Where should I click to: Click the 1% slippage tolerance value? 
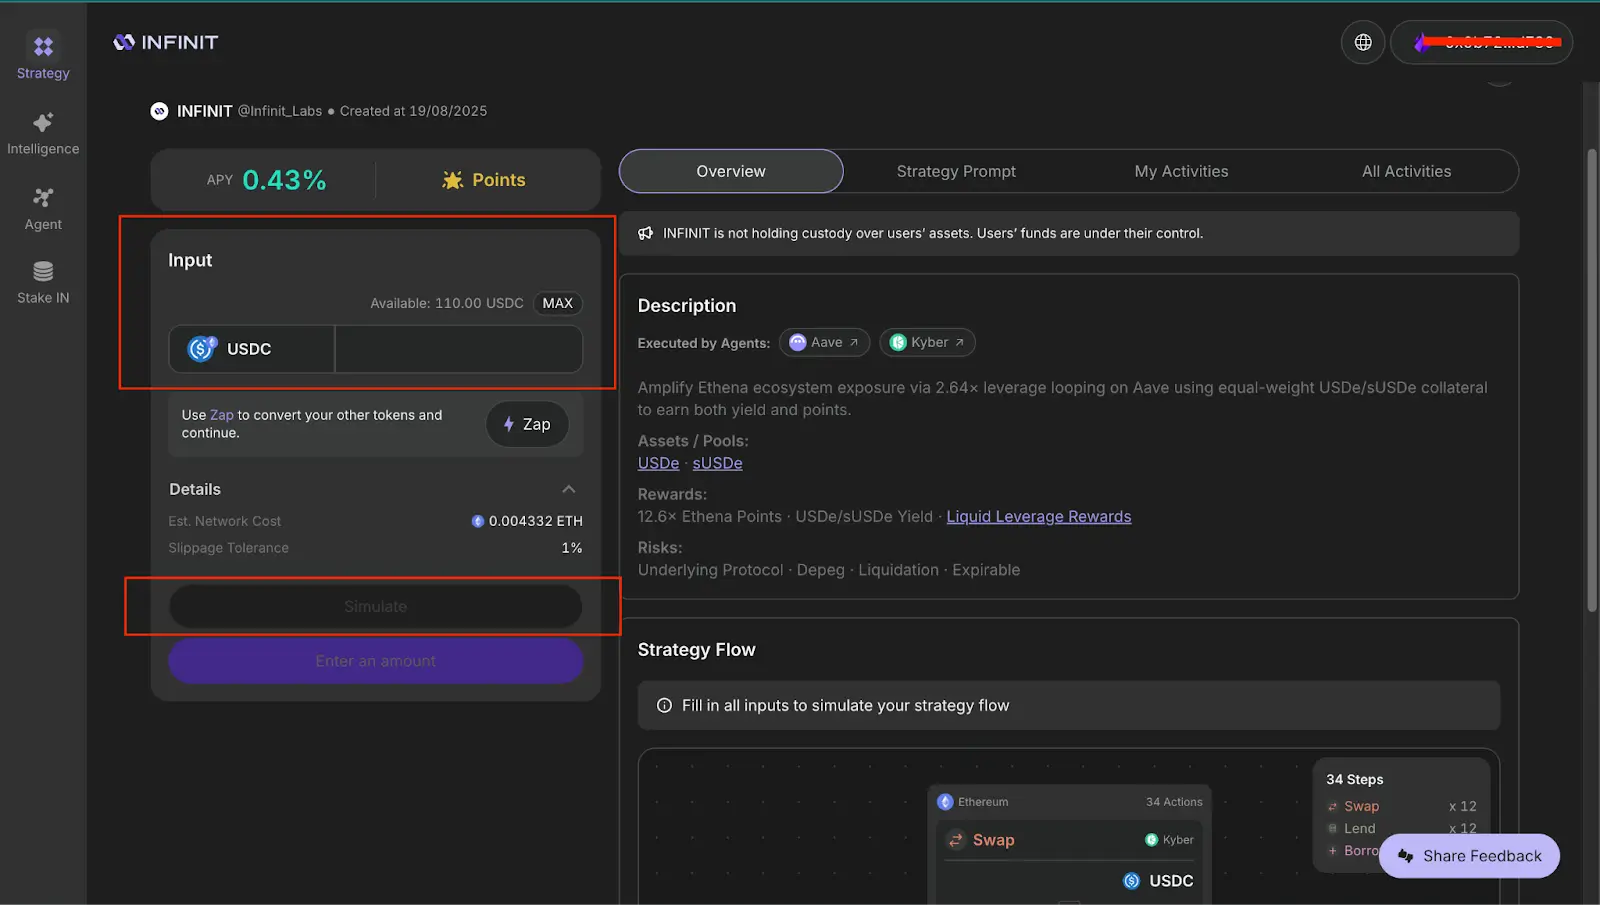[x=571, y=548]
